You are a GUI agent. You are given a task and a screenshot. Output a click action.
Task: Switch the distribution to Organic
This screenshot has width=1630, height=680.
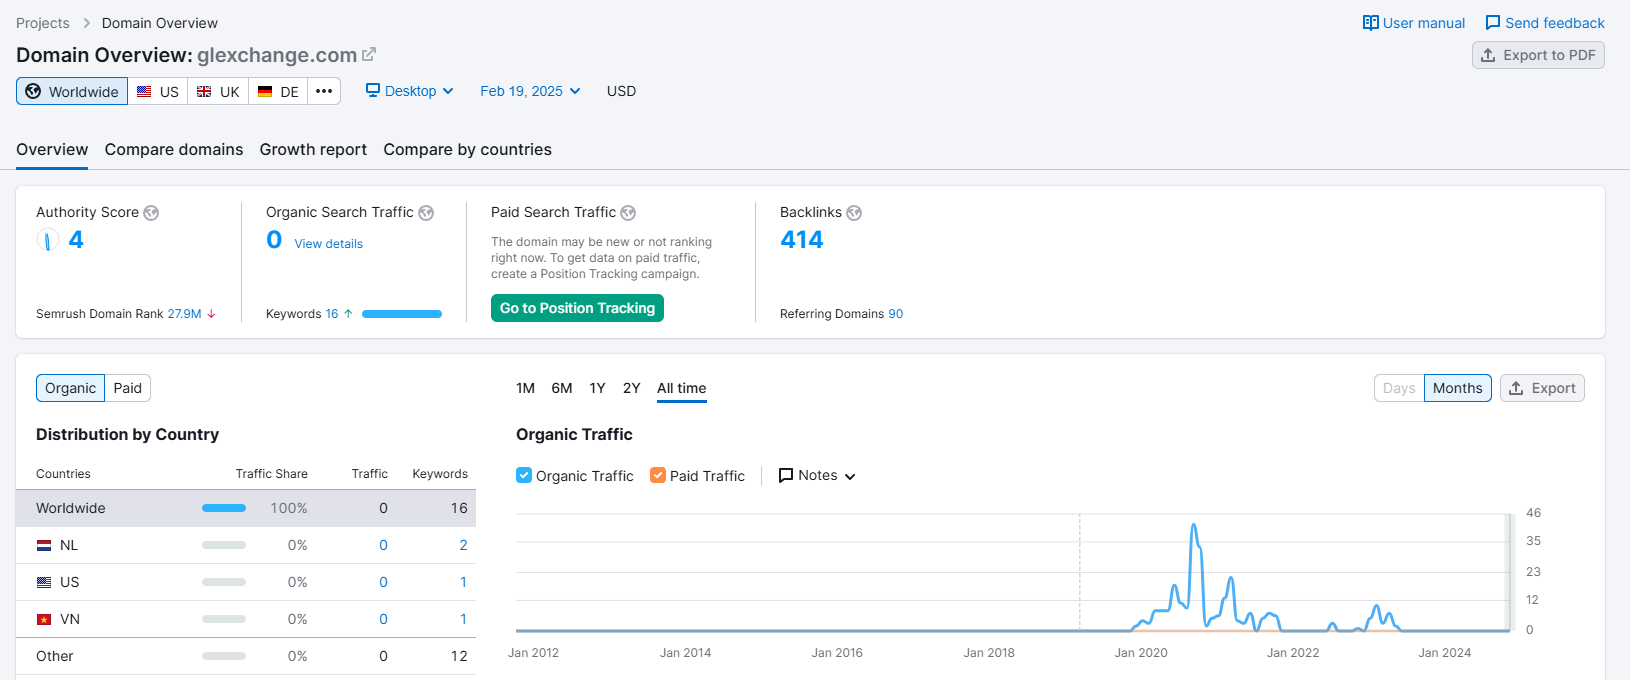coord(71,388)
